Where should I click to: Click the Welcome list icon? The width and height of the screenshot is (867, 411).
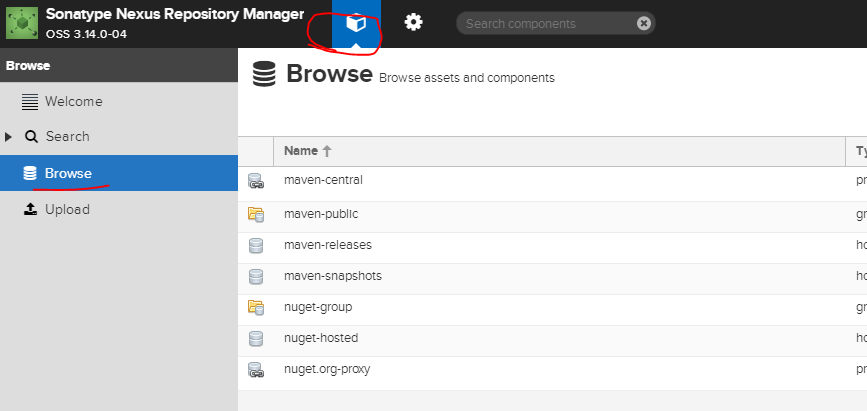[30, 102]
